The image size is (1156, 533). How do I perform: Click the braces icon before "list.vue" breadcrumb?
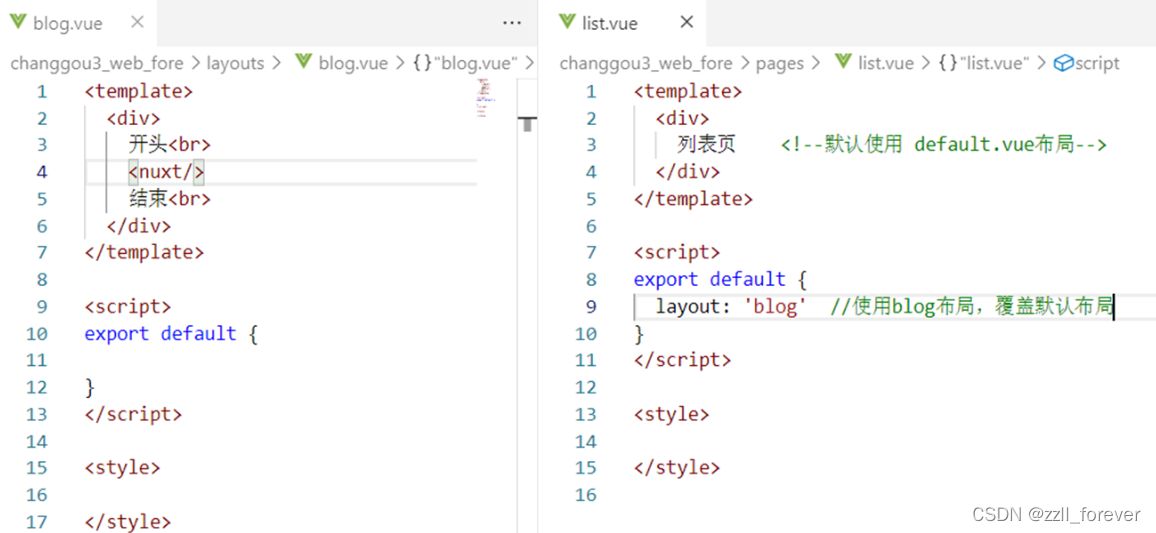[947, 63]
